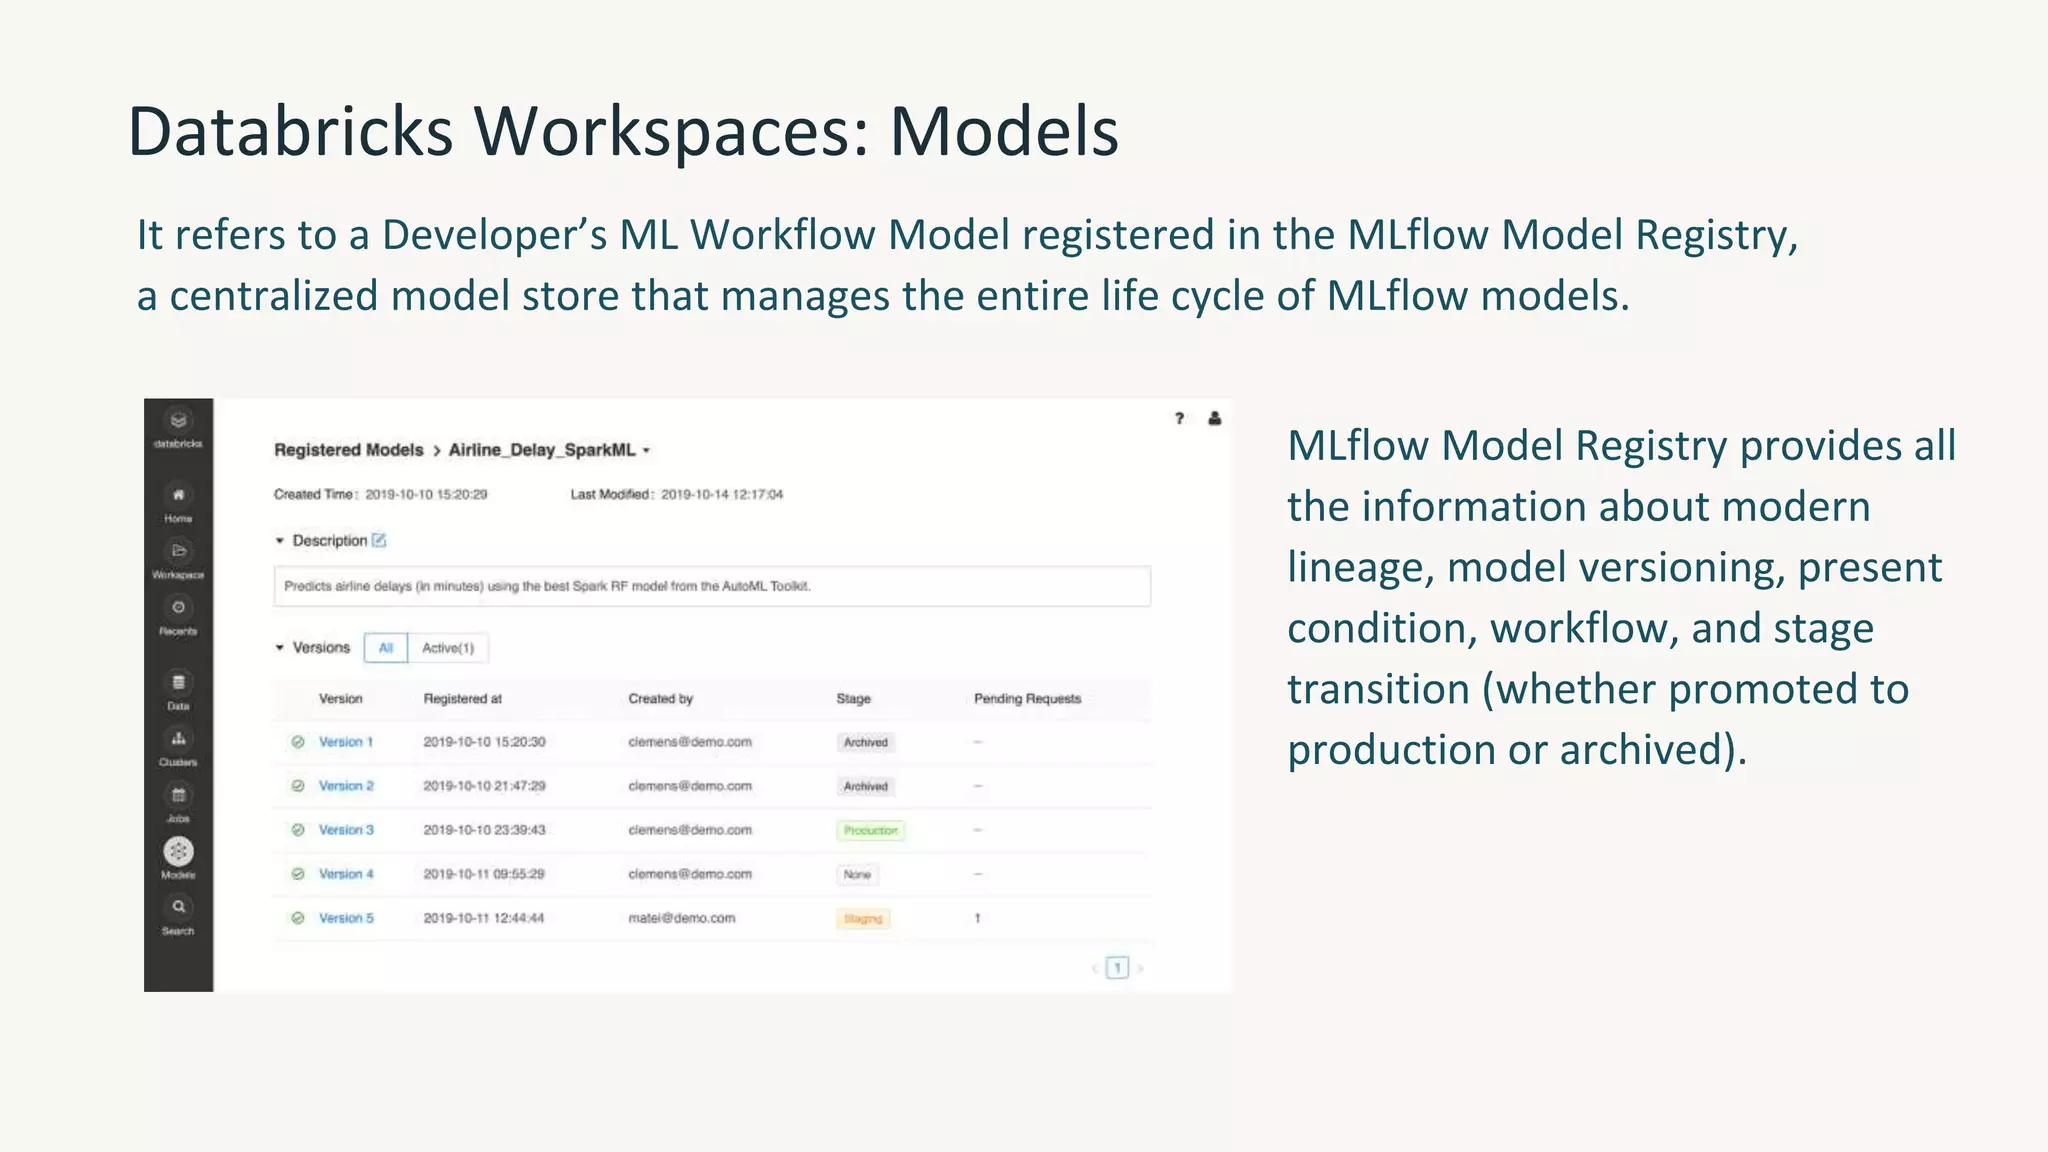Viewport: 2048px width, 1152px height.
Task: Switch to the All versions tab
Action: coord(386,648)
